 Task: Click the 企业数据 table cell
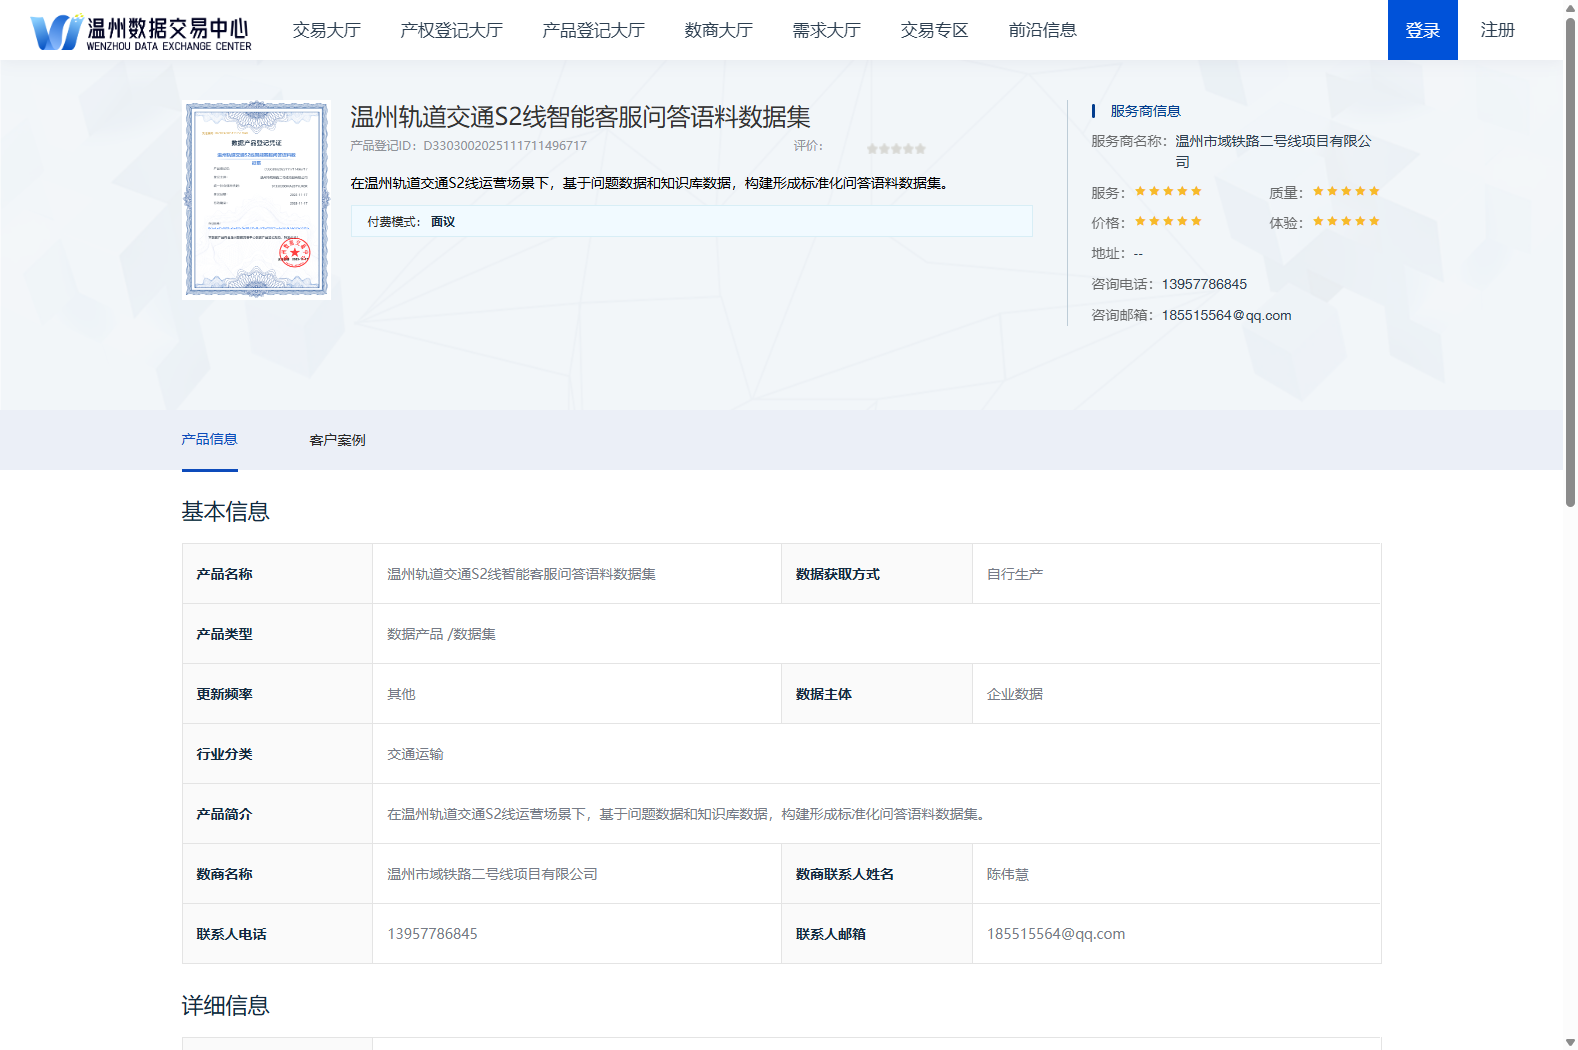[1176, 694]
